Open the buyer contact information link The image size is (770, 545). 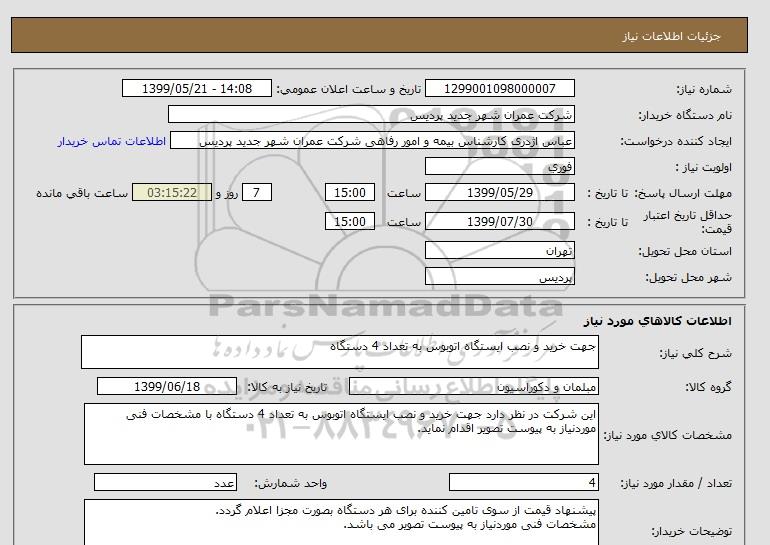point(111,141)
